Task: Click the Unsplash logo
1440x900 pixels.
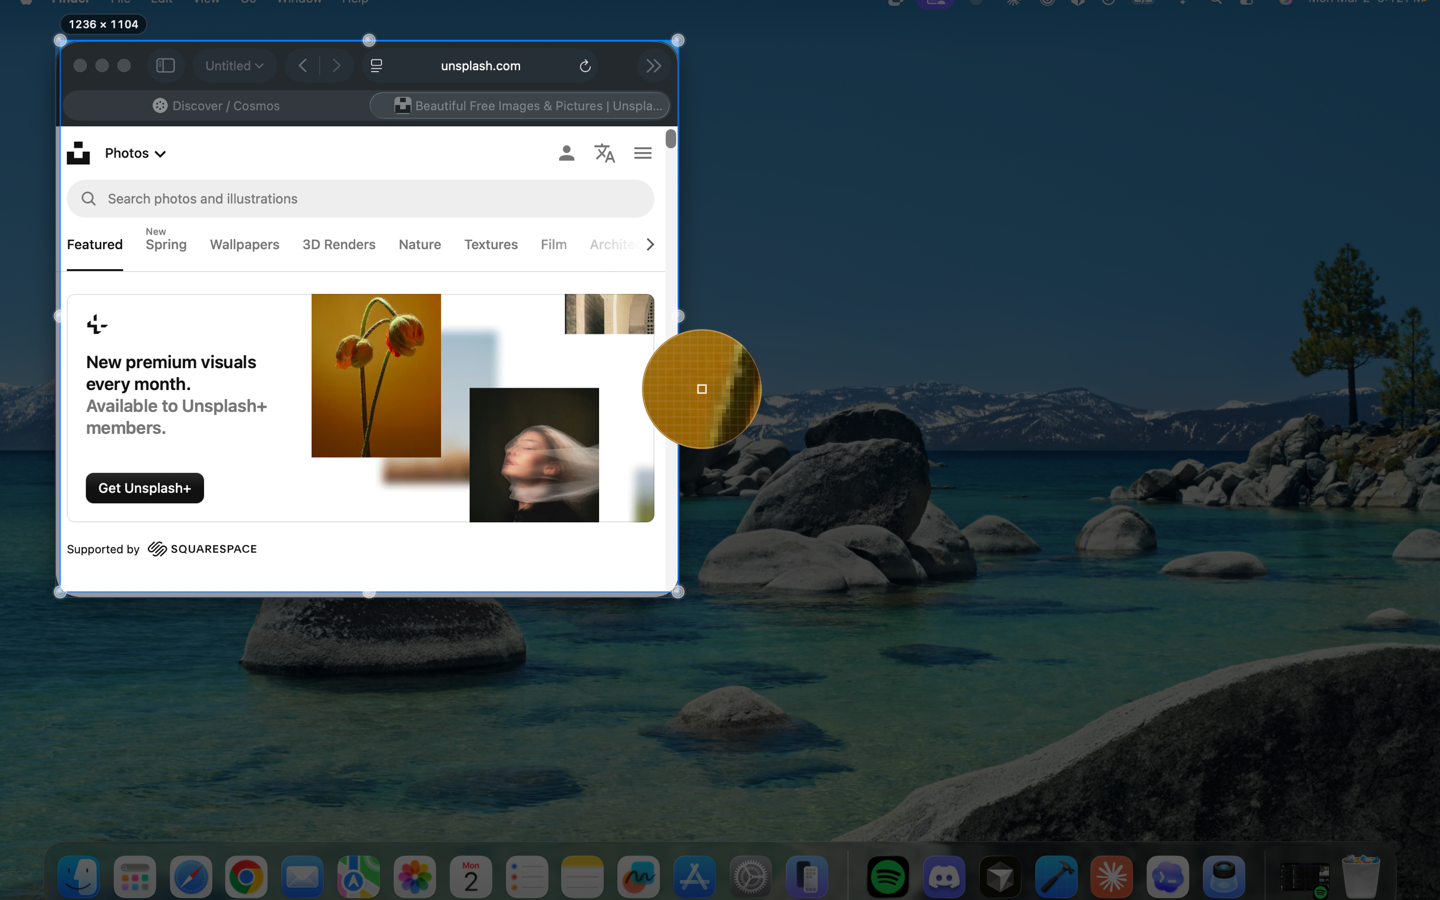Action: (78, 153)
